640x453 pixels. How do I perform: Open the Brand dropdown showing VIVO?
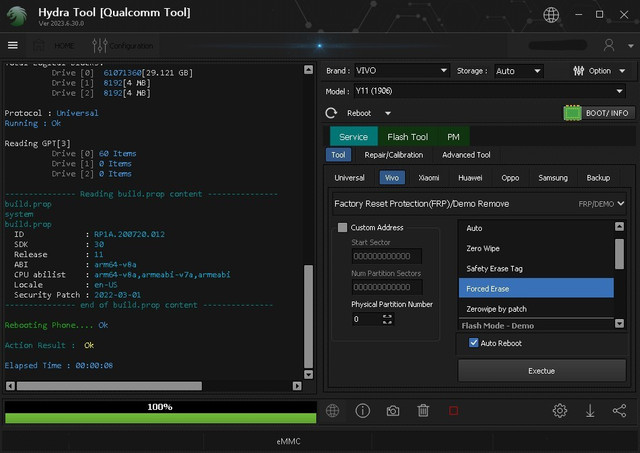(x=402, y=71)
